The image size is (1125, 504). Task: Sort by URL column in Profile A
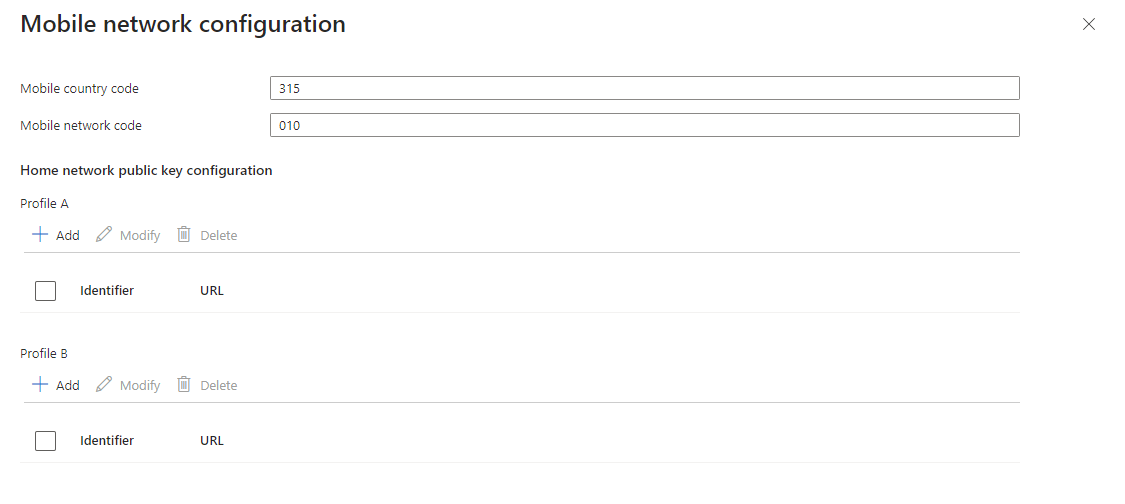(212, 291)
